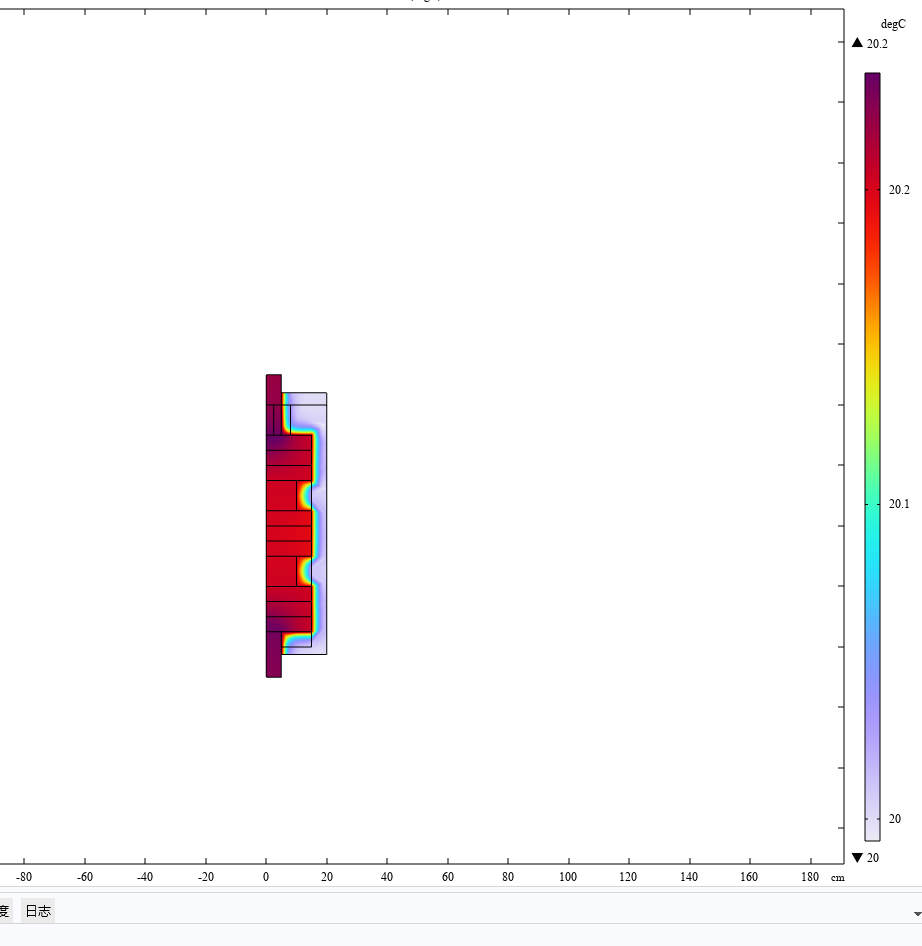Click the x-axis tick label 60
922x946 pixels.
click(448, 877)
